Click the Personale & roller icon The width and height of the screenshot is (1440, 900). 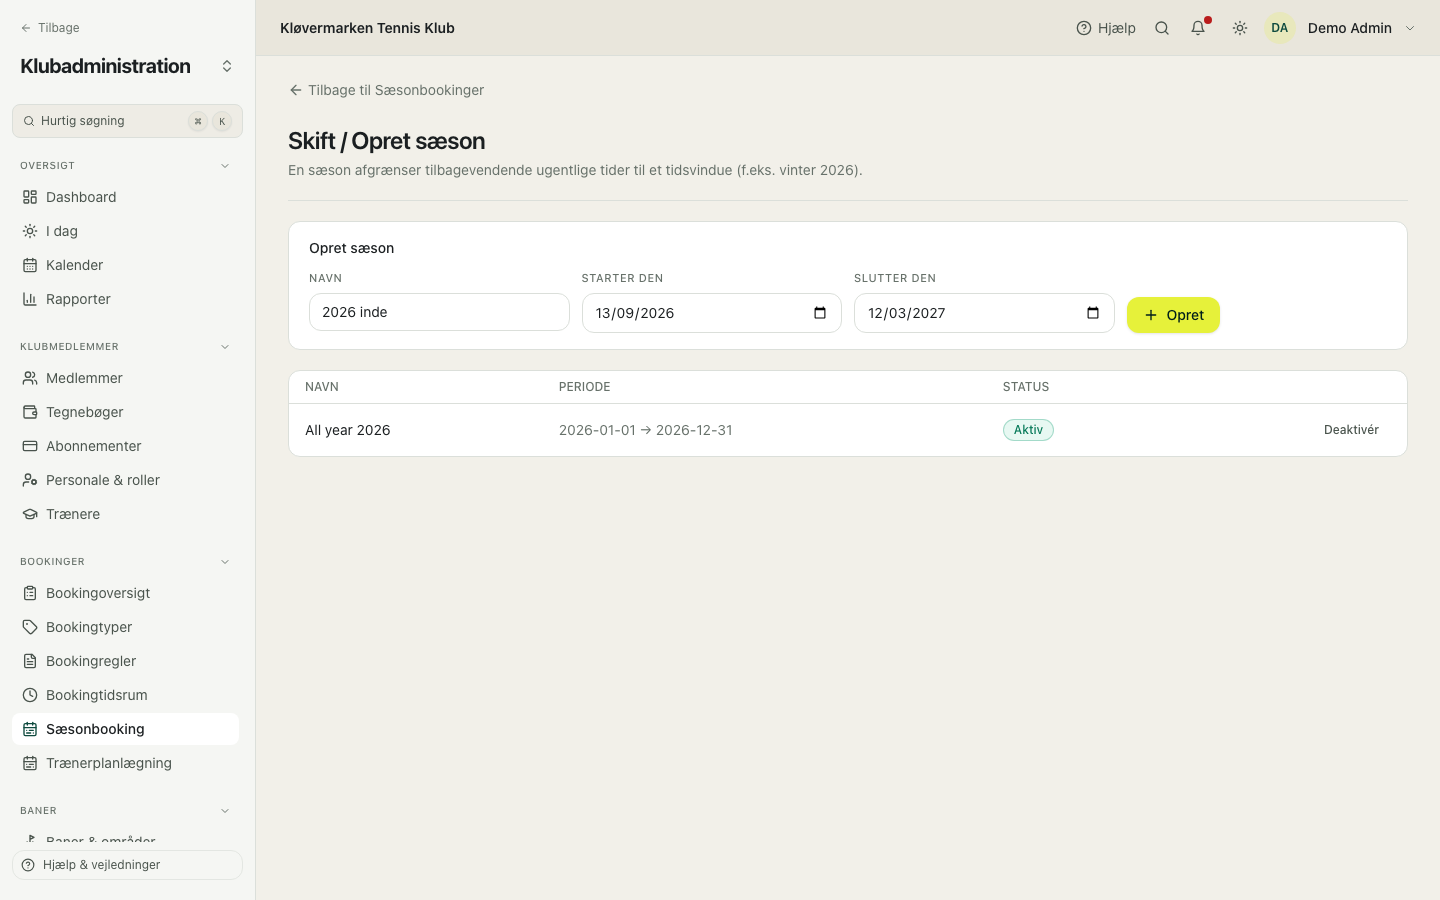tap(30, 480)
